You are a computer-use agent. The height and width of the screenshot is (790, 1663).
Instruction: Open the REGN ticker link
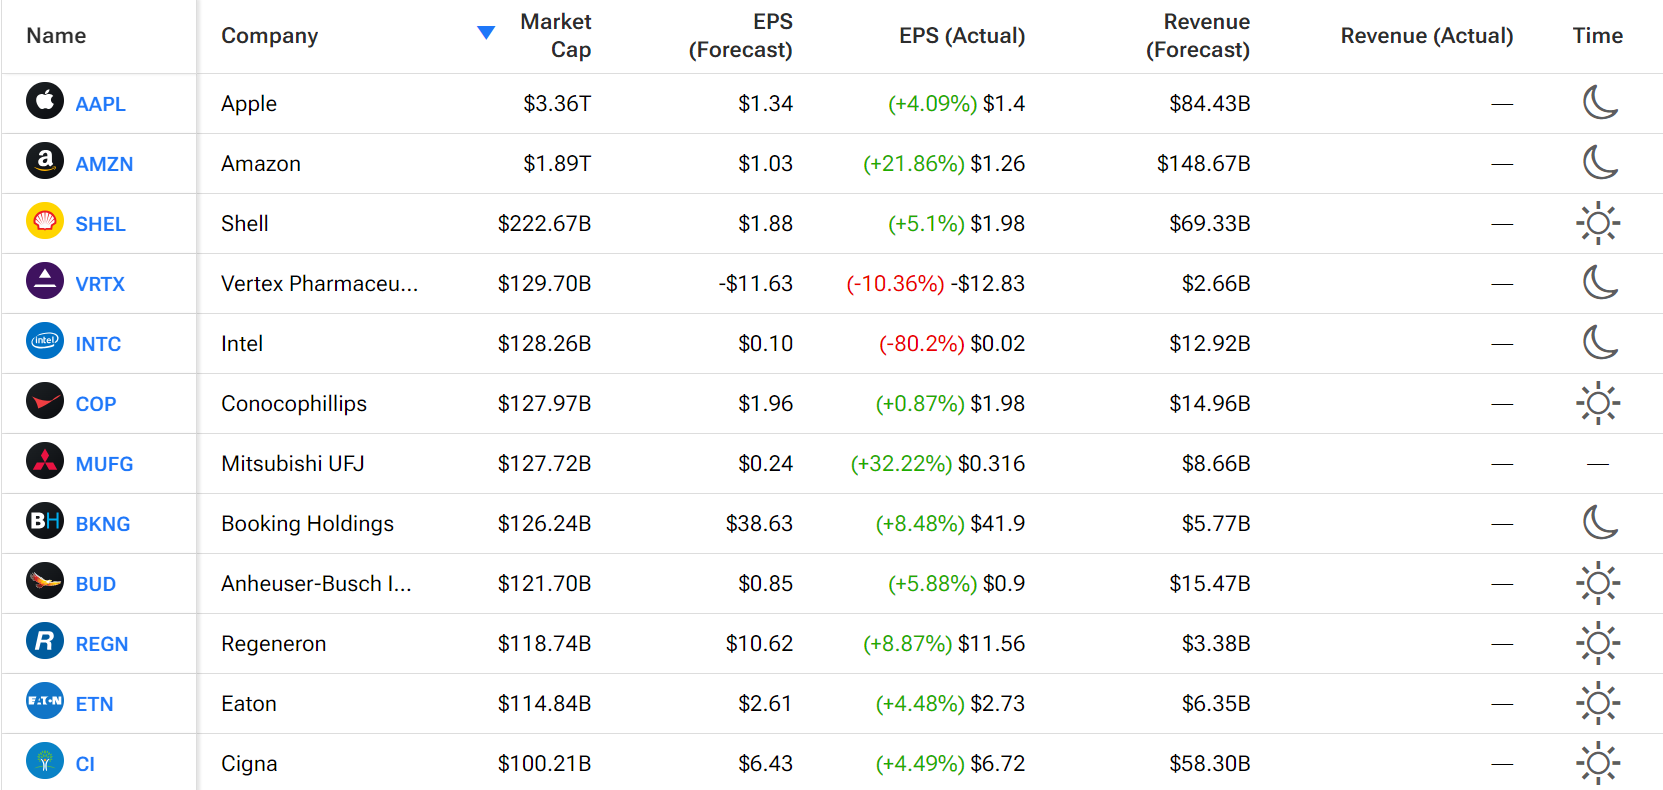point(102,644)
